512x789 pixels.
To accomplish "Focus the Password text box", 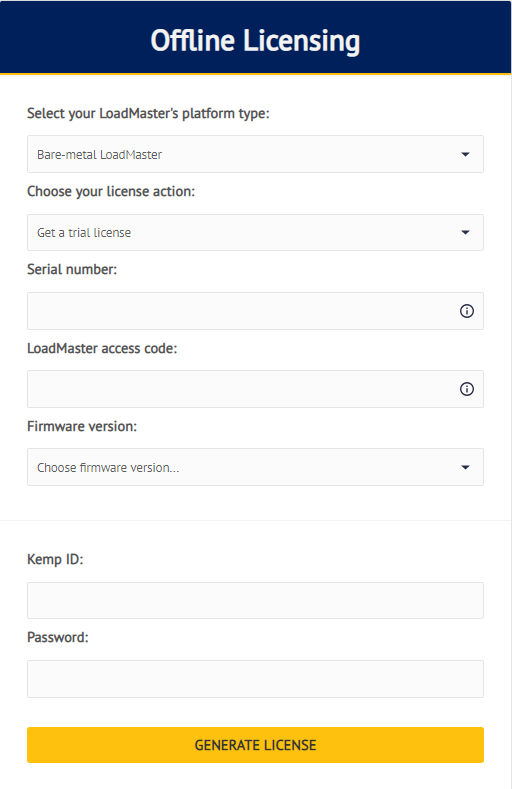I will [255, 679].
